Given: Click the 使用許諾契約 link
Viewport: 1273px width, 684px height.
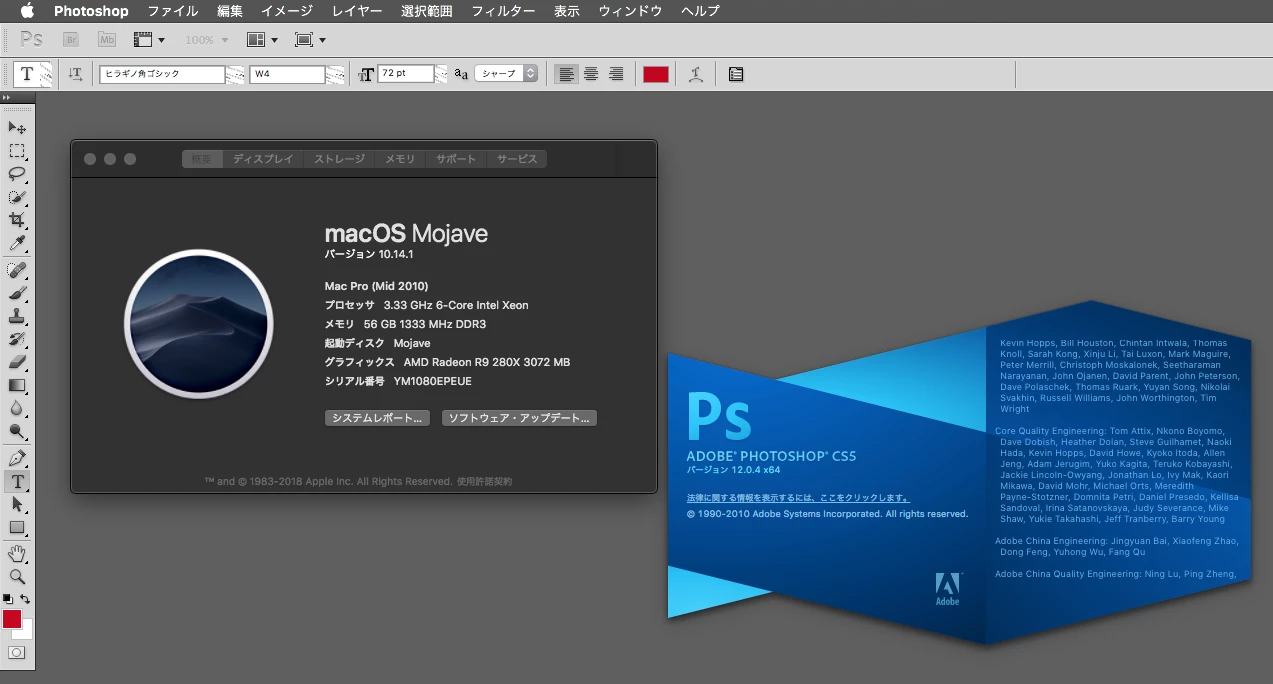Looking at the screenshot, I should point(485,481).
